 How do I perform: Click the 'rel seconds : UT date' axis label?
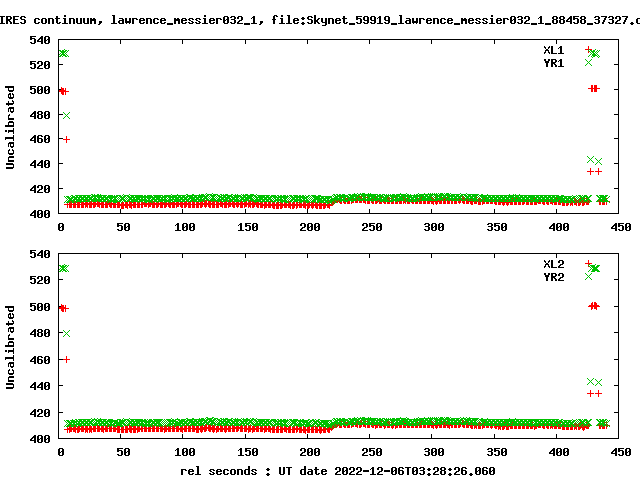pyautogui.click(x=338, y=471)
